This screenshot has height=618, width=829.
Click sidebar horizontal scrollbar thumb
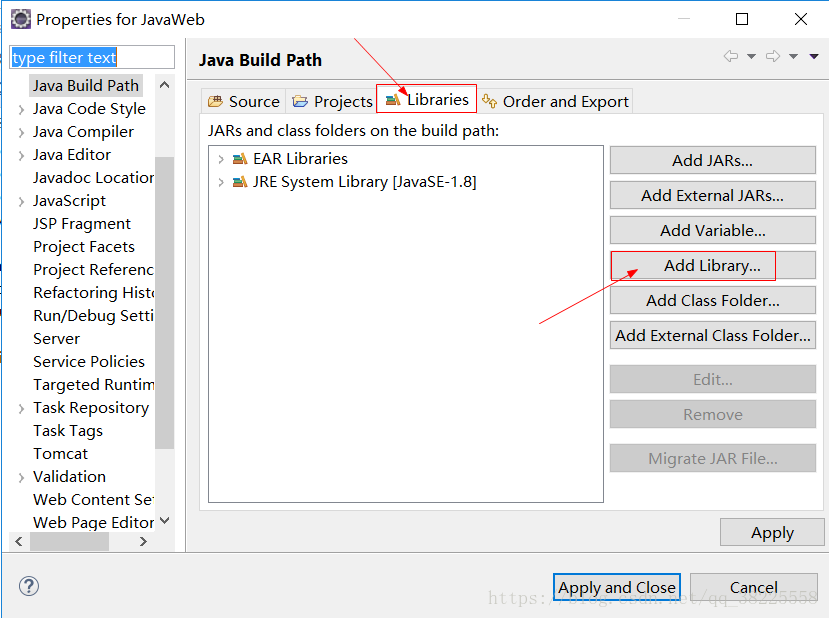(69, 541)
